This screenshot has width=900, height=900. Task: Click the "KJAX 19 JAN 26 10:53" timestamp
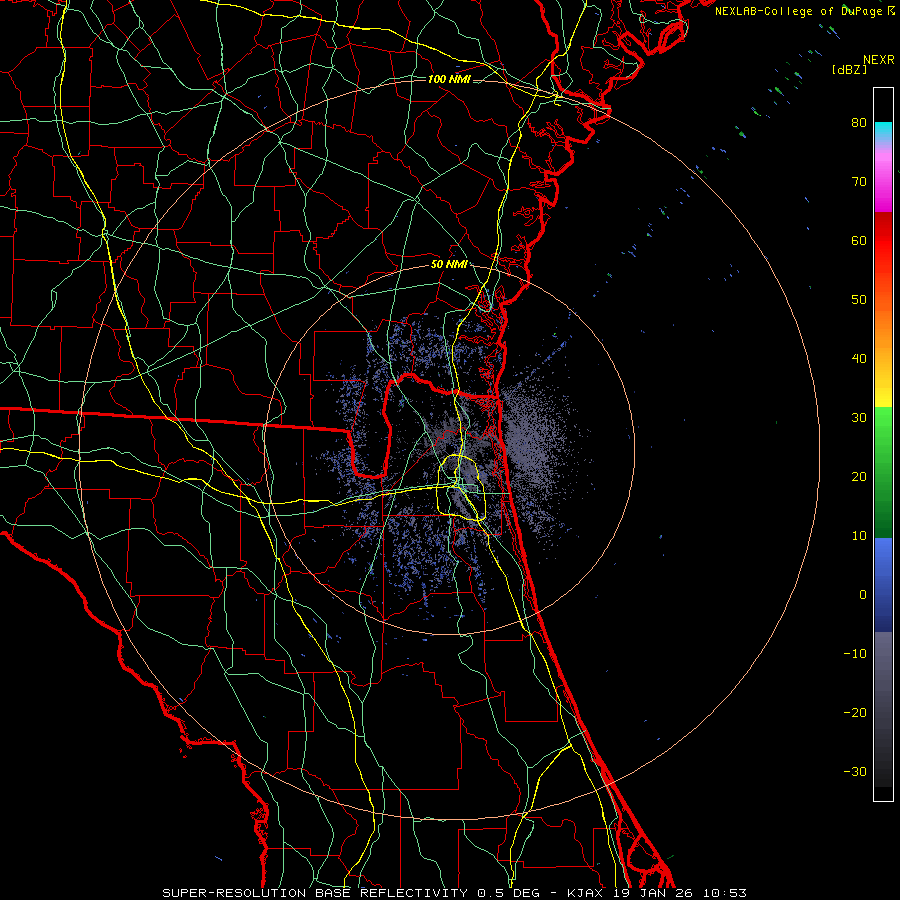tap(657, 893)
